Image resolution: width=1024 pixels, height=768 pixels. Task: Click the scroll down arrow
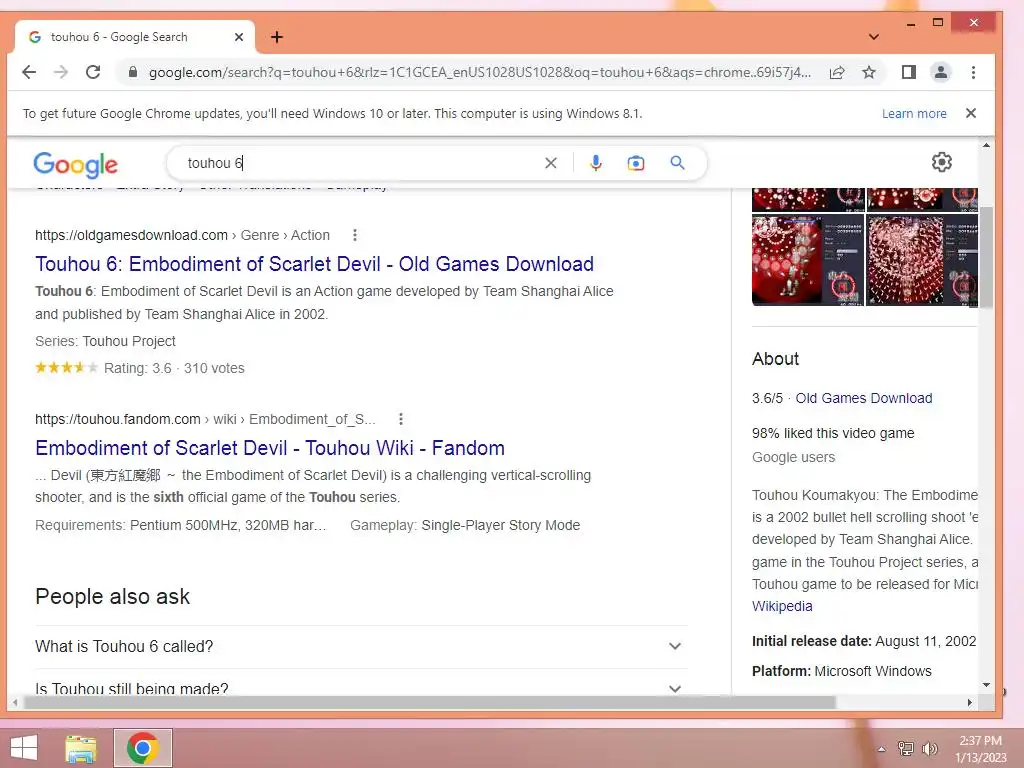(x=986, y=685)
